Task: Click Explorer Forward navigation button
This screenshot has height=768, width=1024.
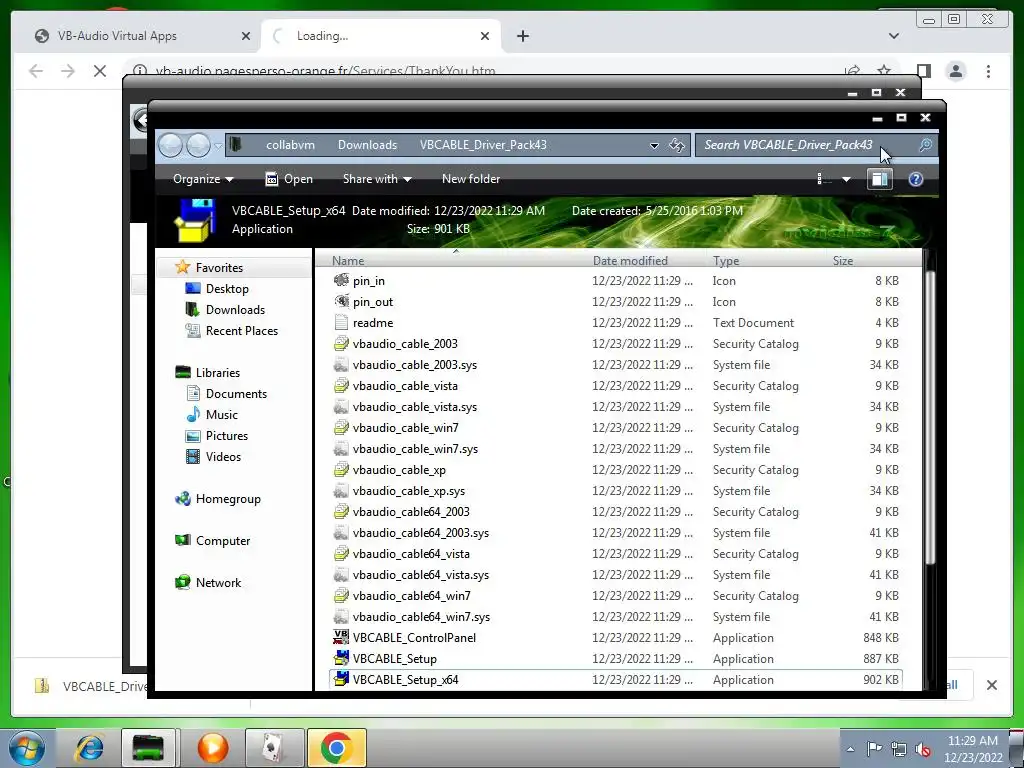Action: pos(199,145)
